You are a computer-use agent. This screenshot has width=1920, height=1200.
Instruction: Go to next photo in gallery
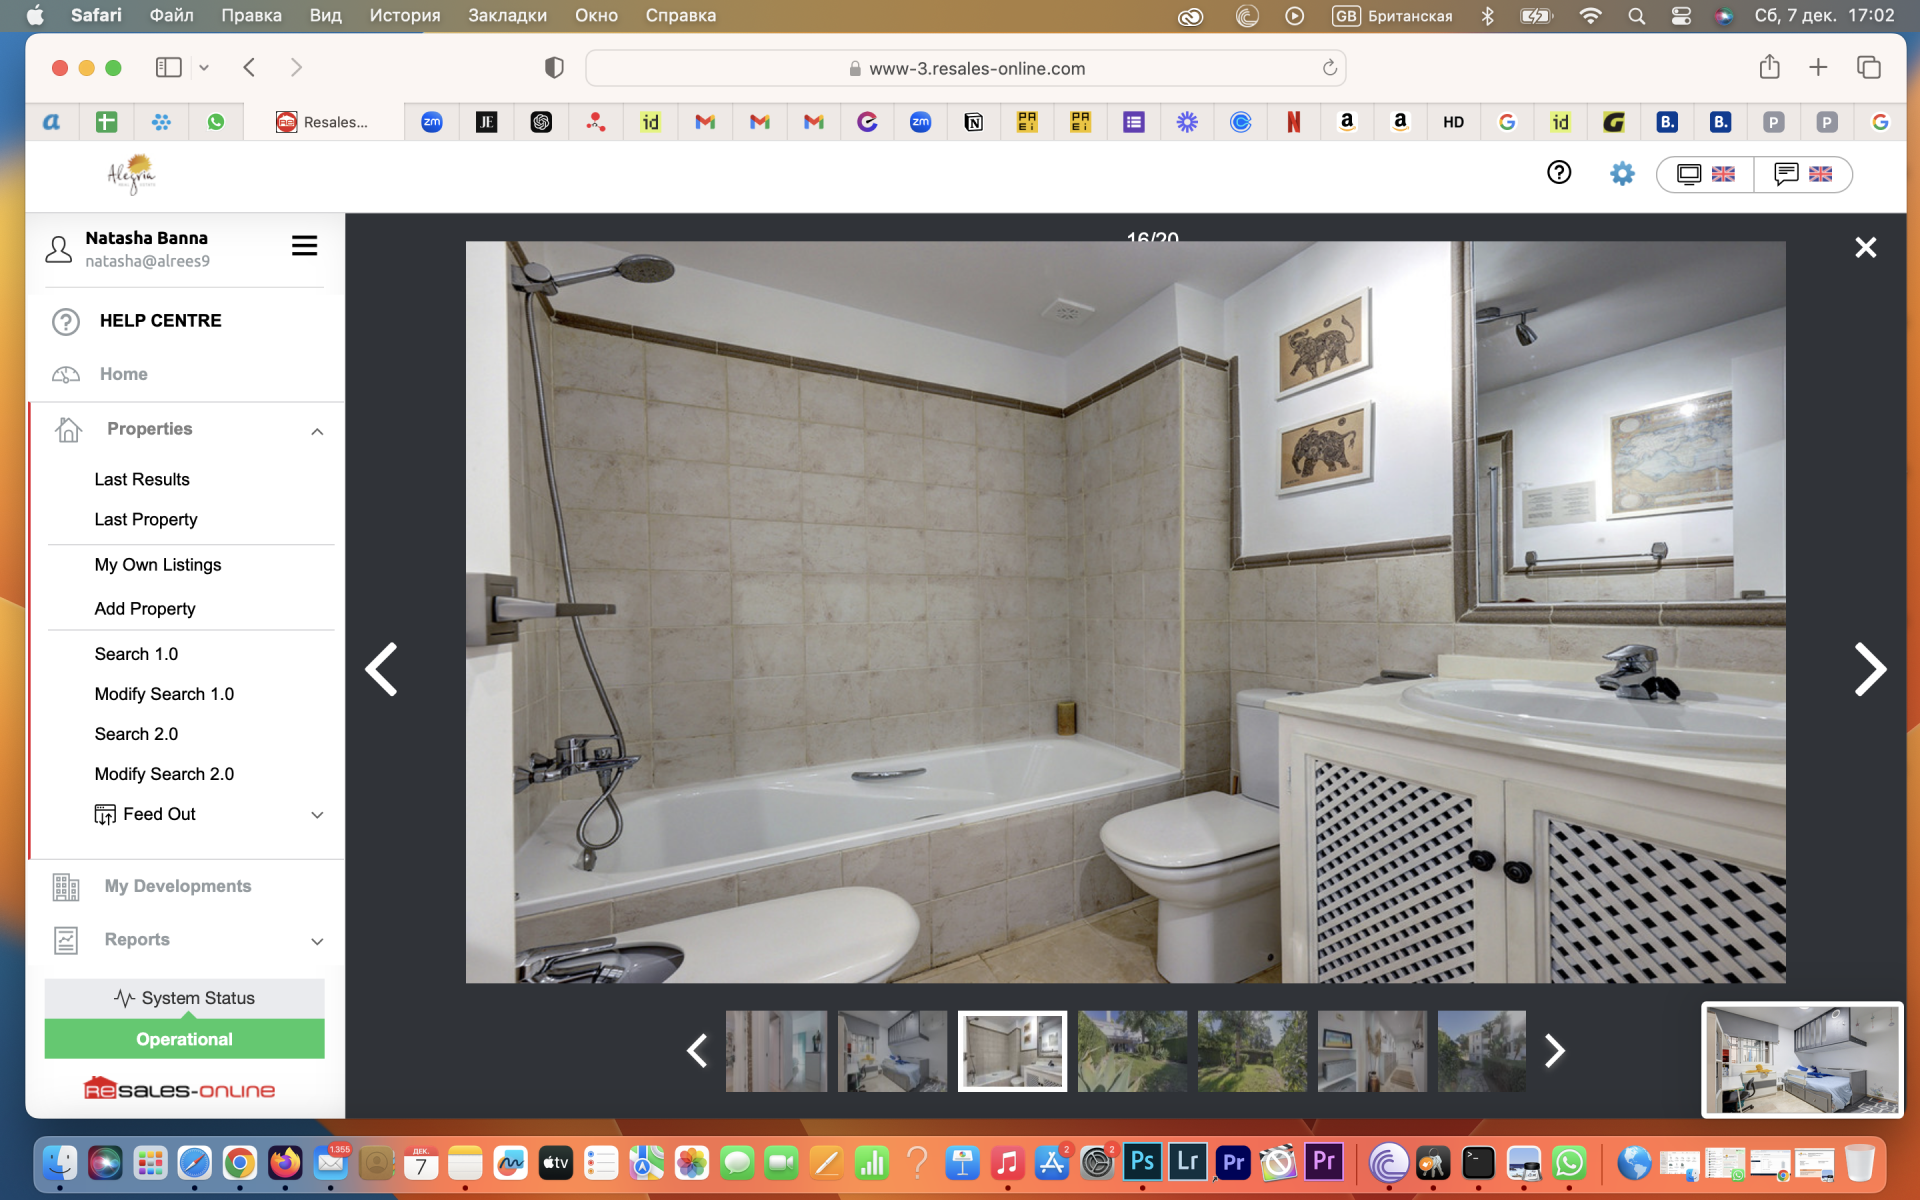[x=1869, y=669]
